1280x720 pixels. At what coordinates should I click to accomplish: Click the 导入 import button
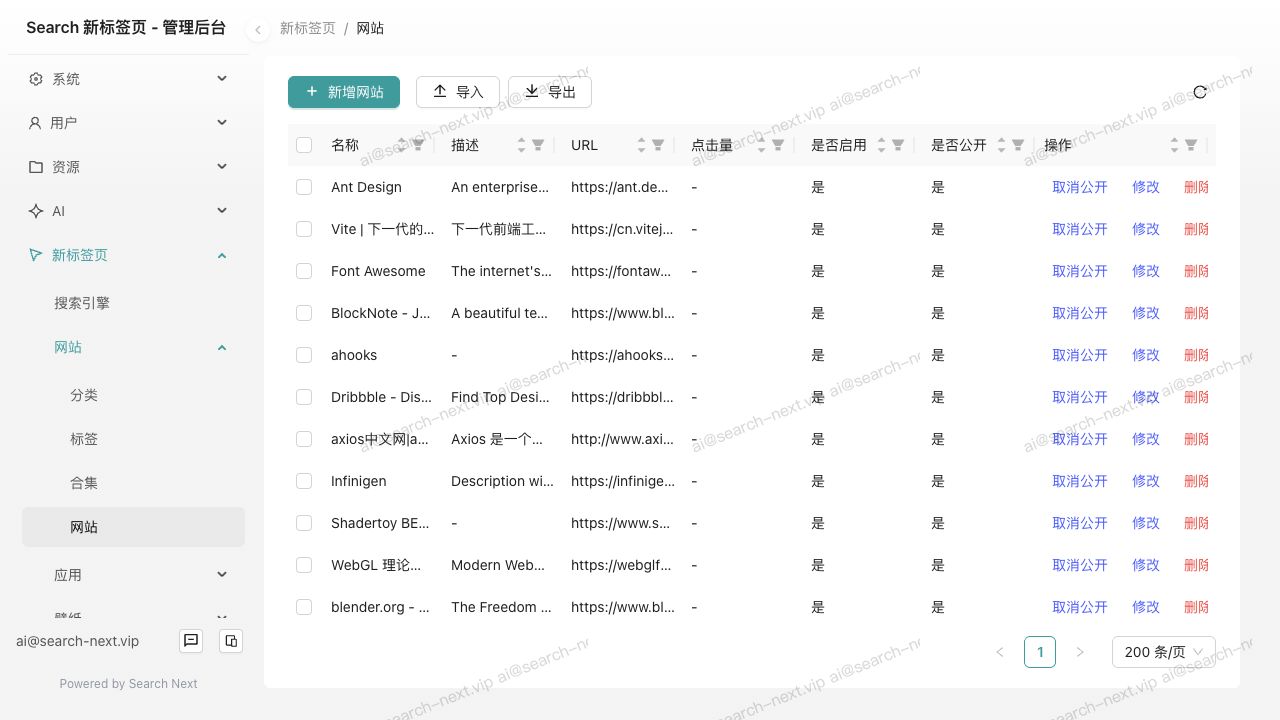coord(458,92)
